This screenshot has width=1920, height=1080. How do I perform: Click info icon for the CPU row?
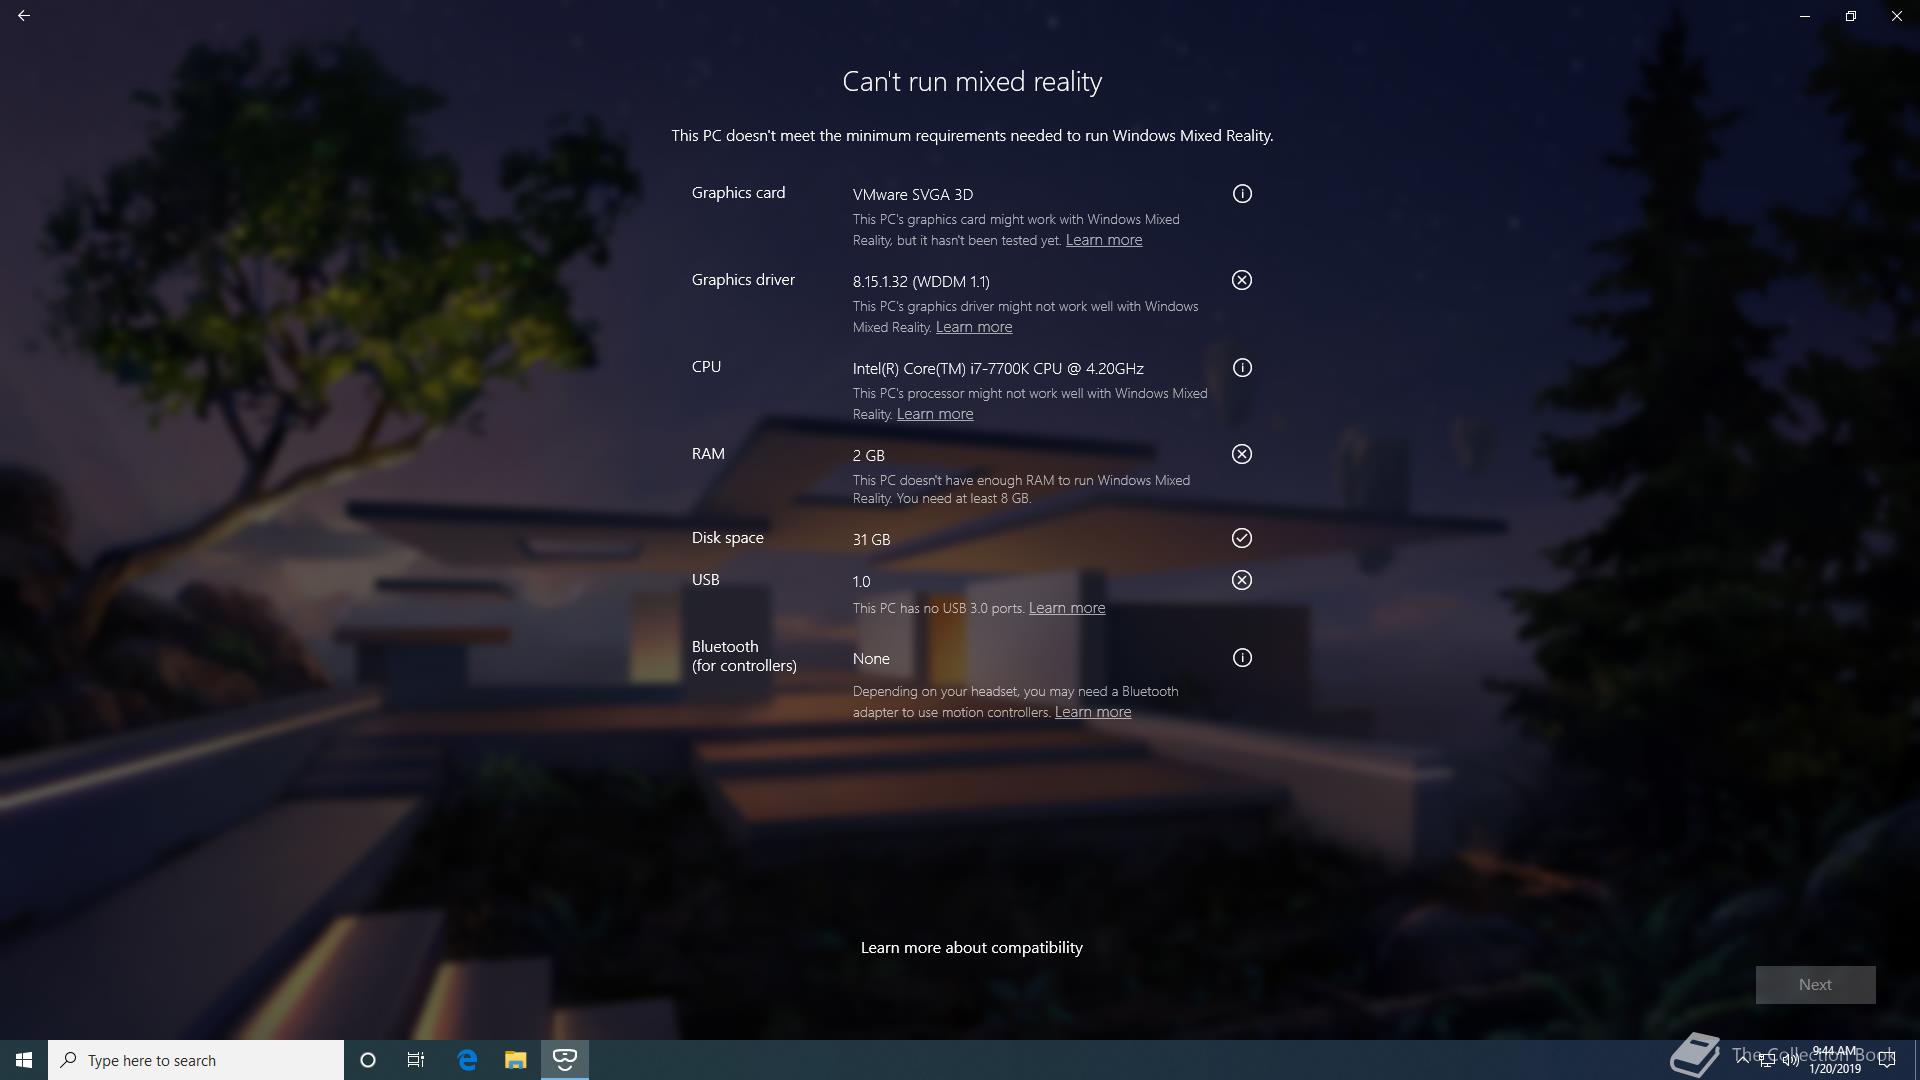(1242, 368)
